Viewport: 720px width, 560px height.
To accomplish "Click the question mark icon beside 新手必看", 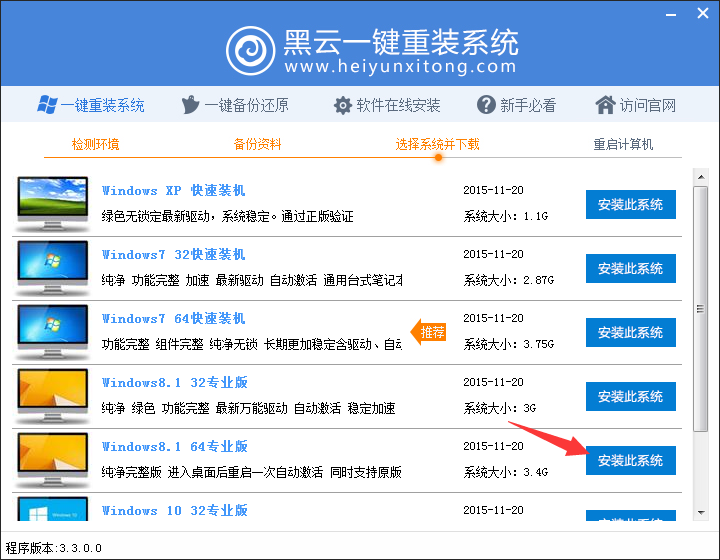I will tap(486, 105).
